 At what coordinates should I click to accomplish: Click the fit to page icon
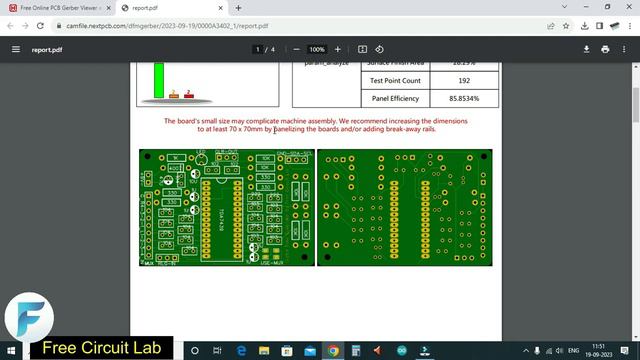click(x=362, y=49)
